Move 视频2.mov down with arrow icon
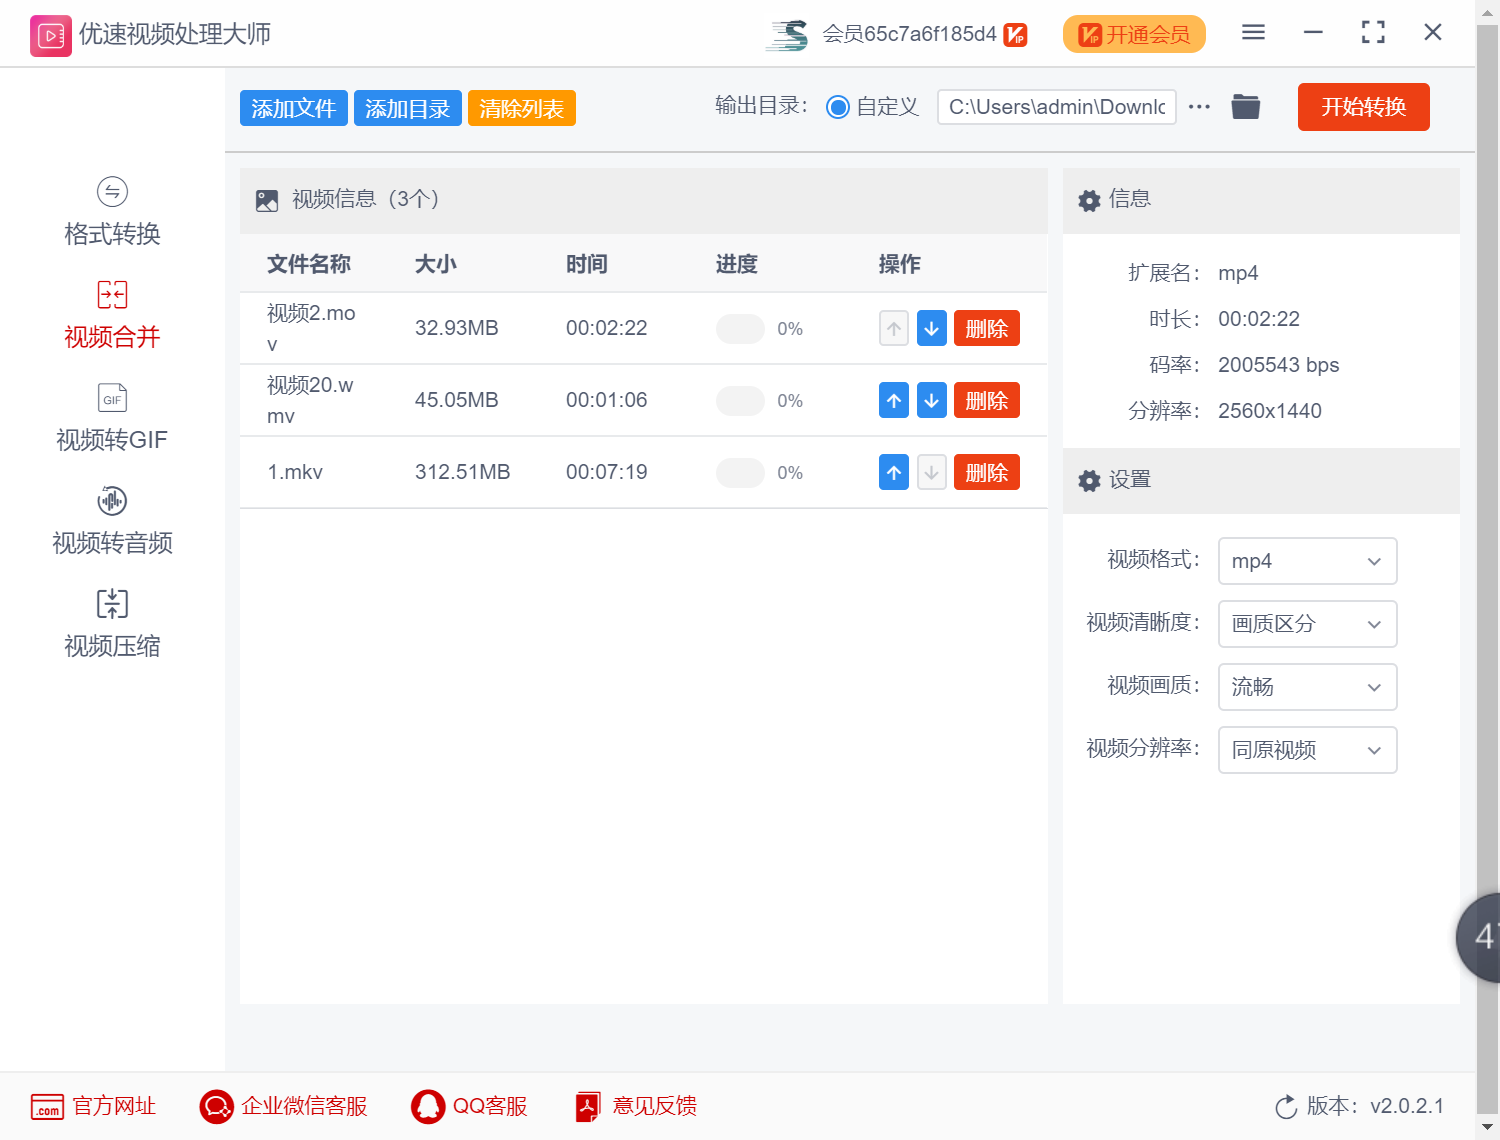Screen dimensions: 1500x1140 pyautogui.click(x=932, y=328)
